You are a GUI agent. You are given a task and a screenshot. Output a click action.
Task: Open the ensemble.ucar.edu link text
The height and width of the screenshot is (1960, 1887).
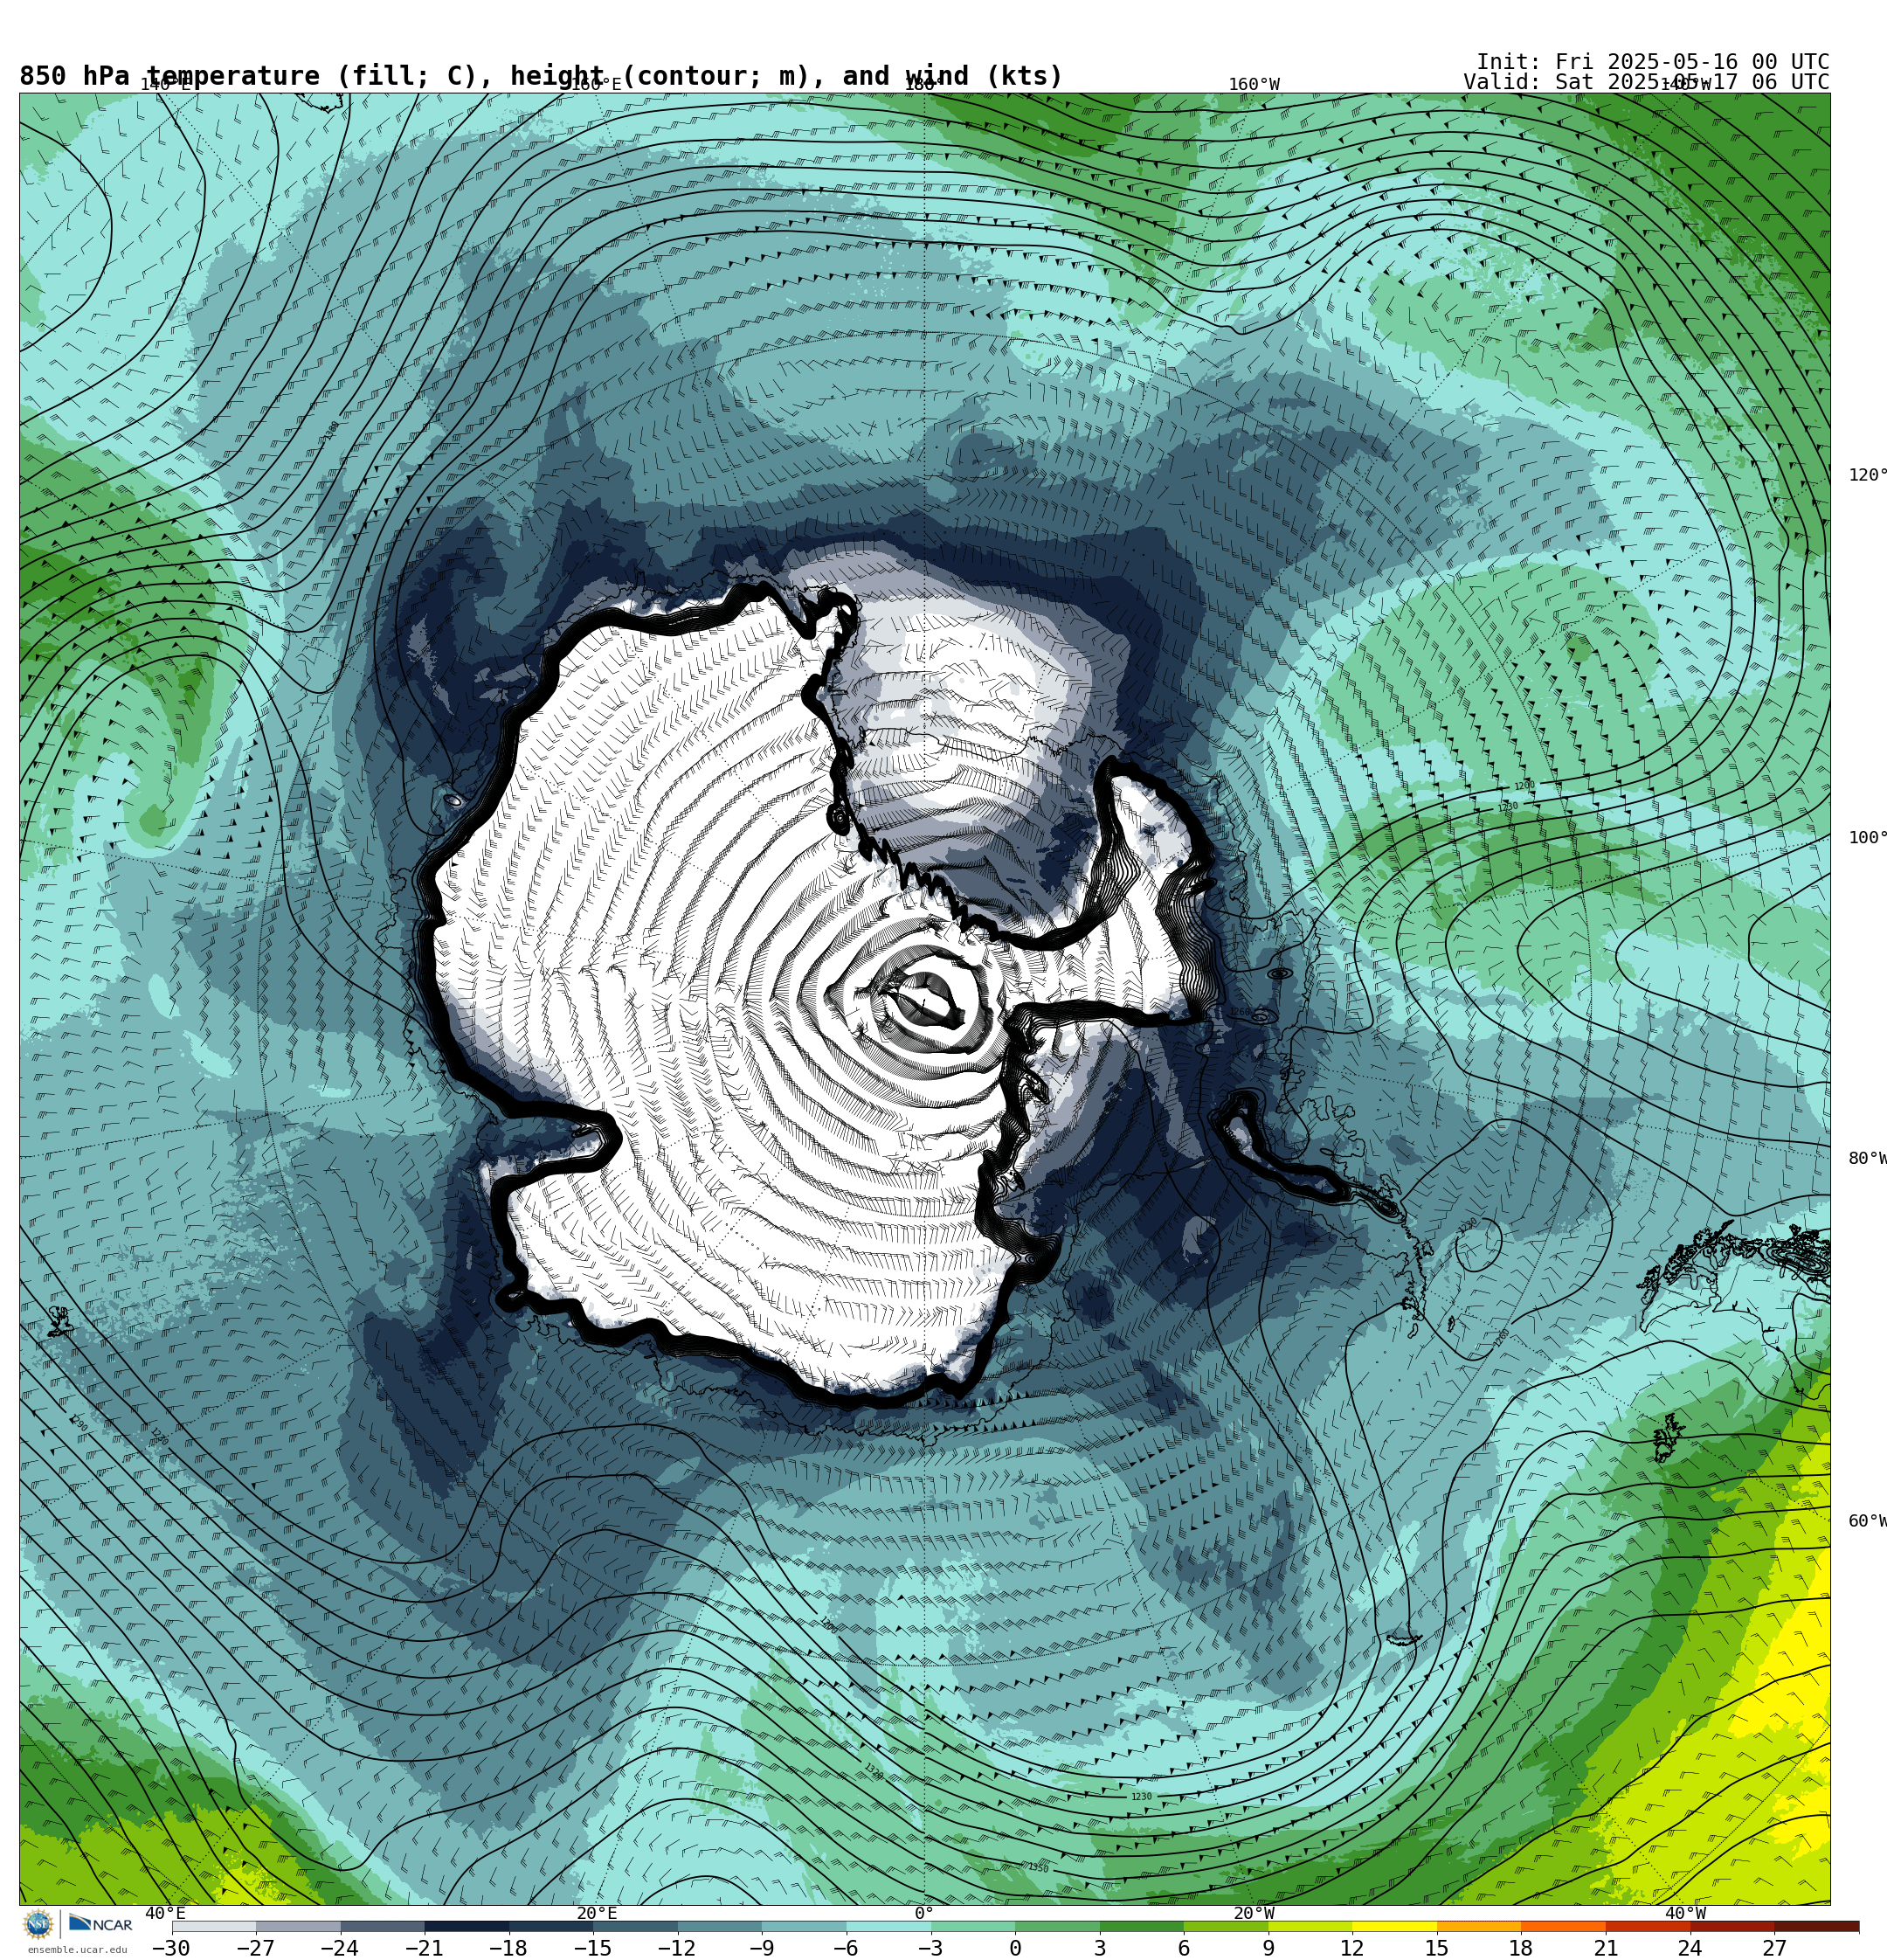78,1950
